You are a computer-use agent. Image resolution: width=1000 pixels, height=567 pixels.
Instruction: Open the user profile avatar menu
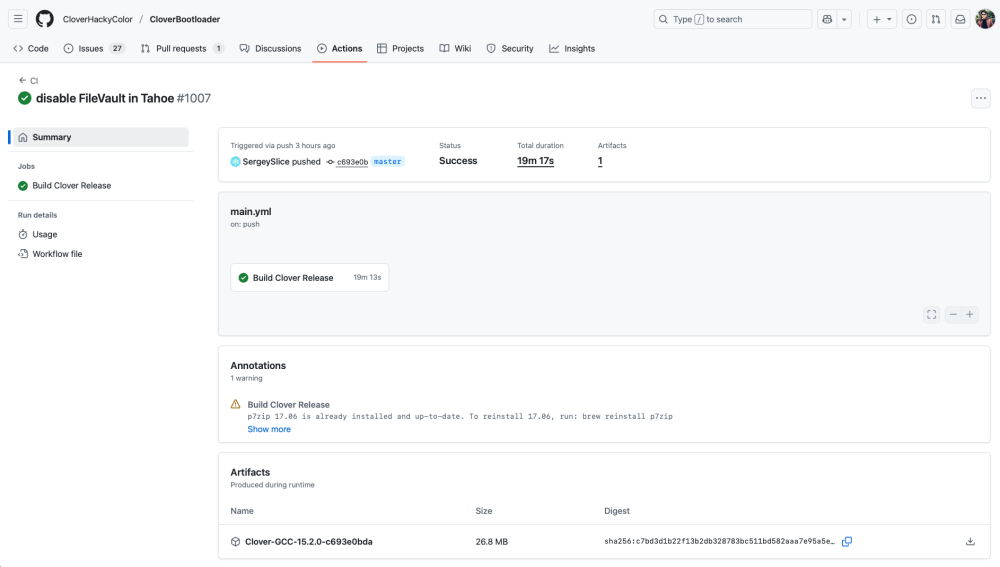tap(985, 19)
